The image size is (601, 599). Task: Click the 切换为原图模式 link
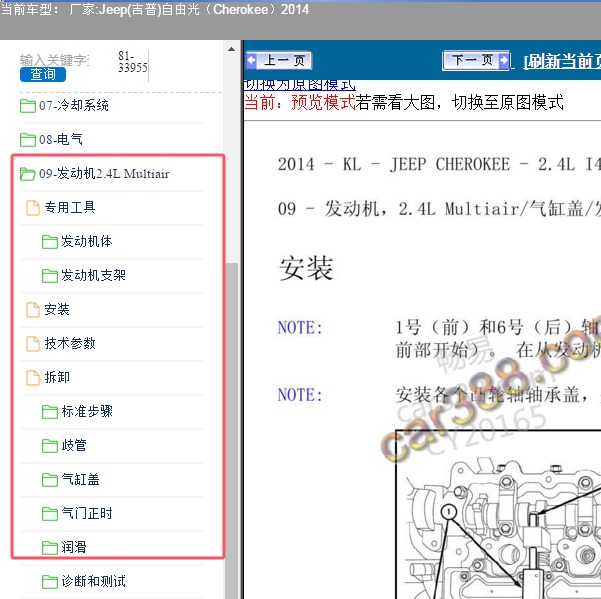300,85
